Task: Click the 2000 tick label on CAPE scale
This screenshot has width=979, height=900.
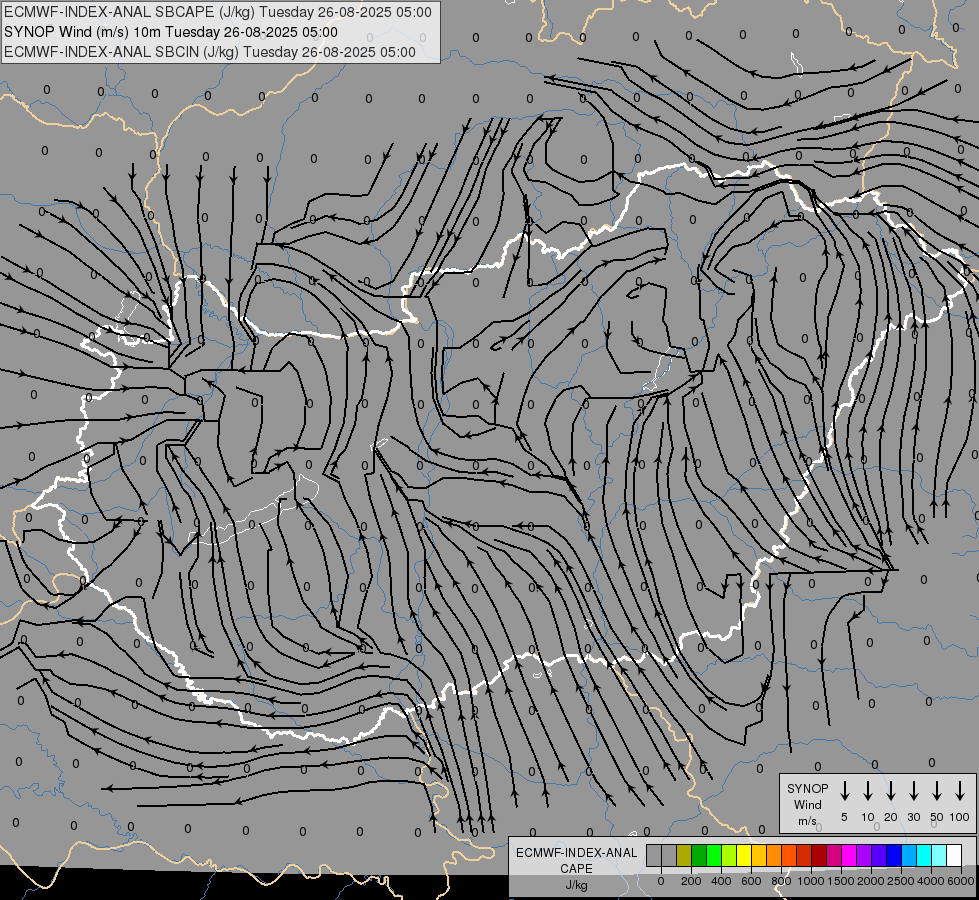Action: point(871,881)
